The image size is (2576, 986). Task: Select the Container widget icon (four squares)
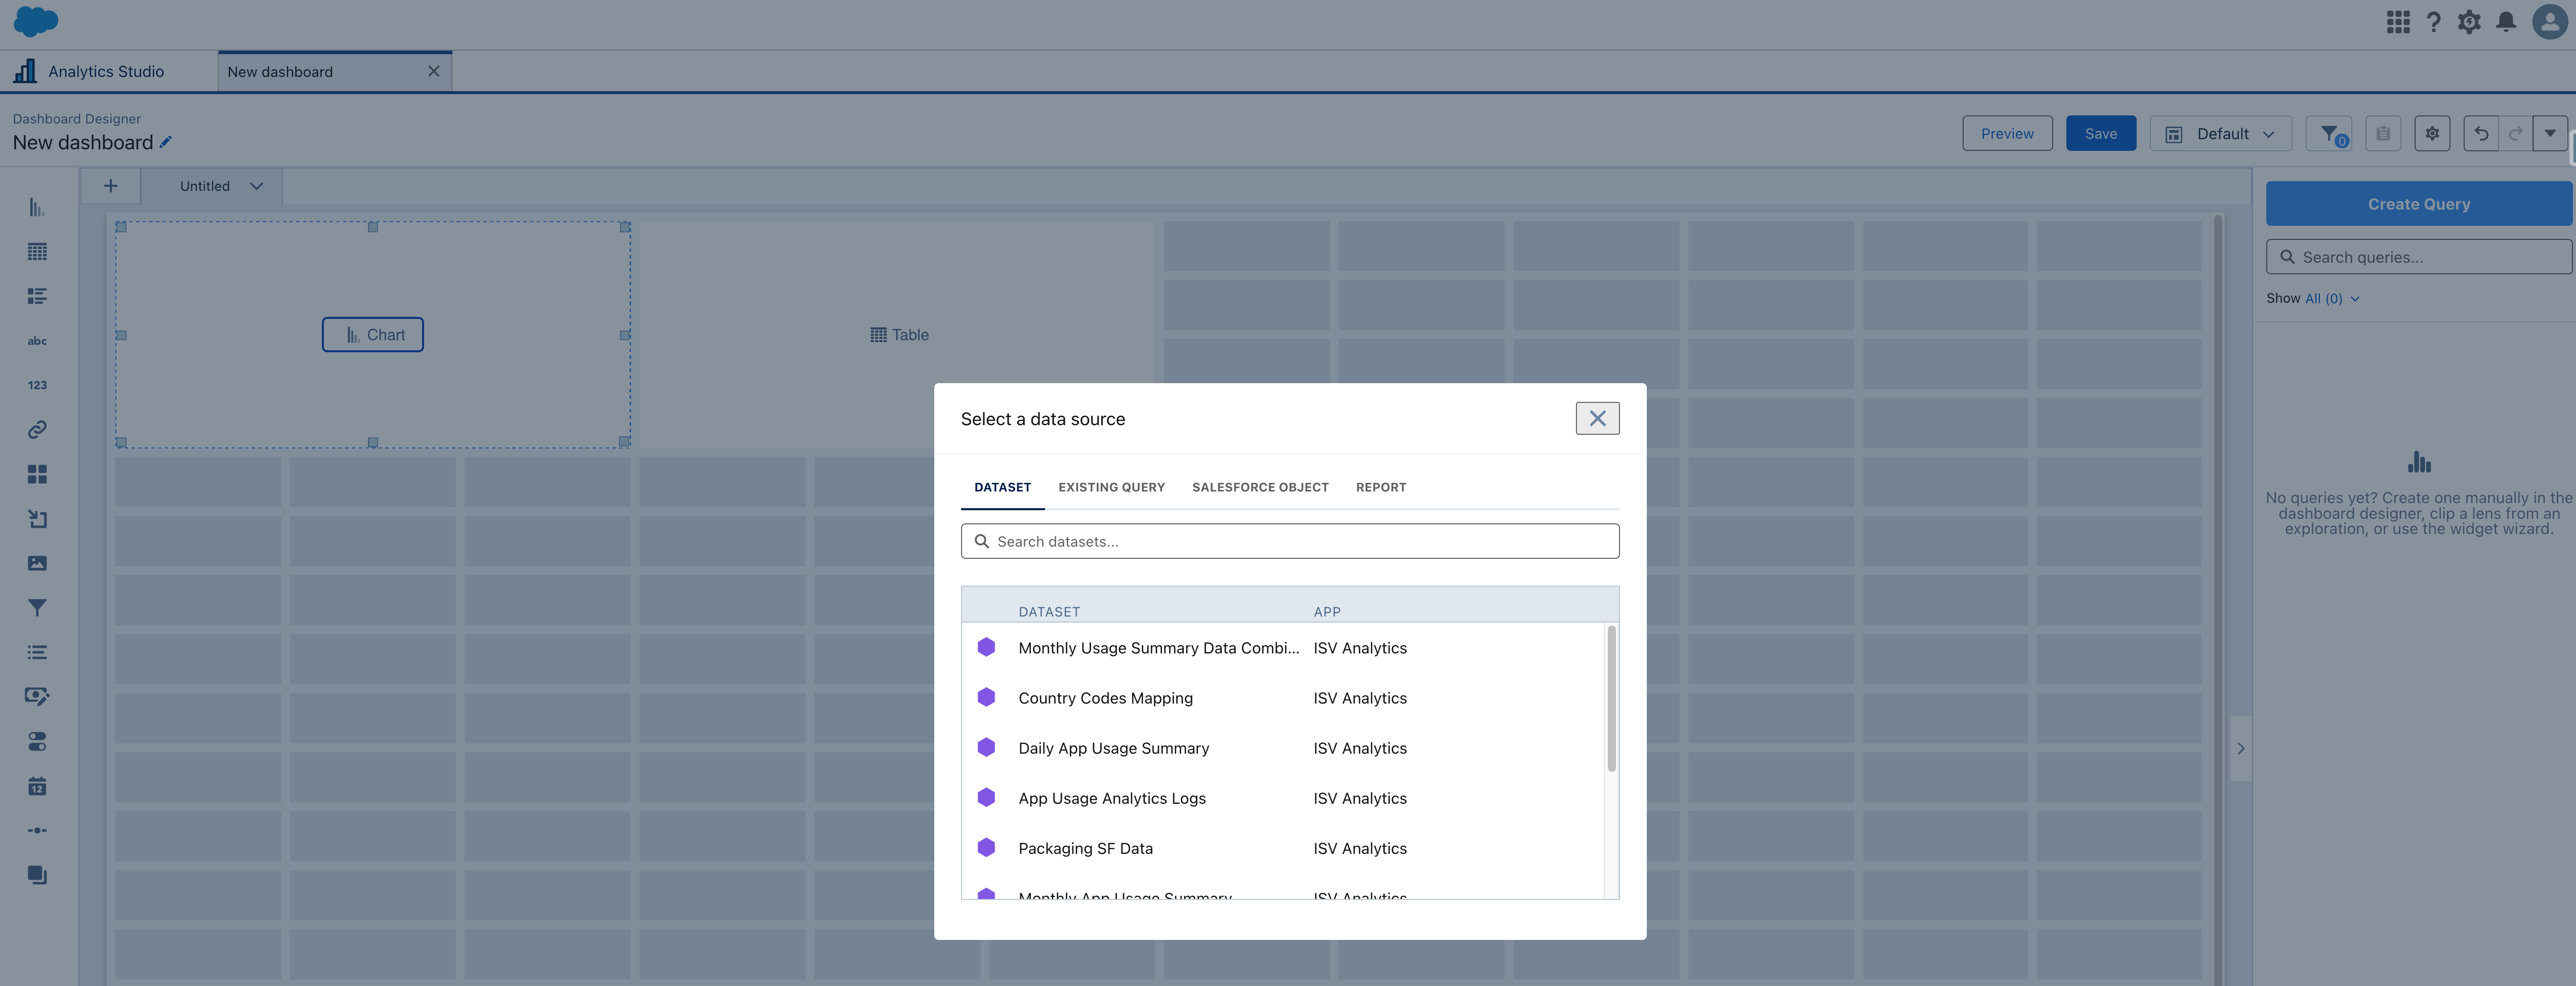[x=37, y=474]
